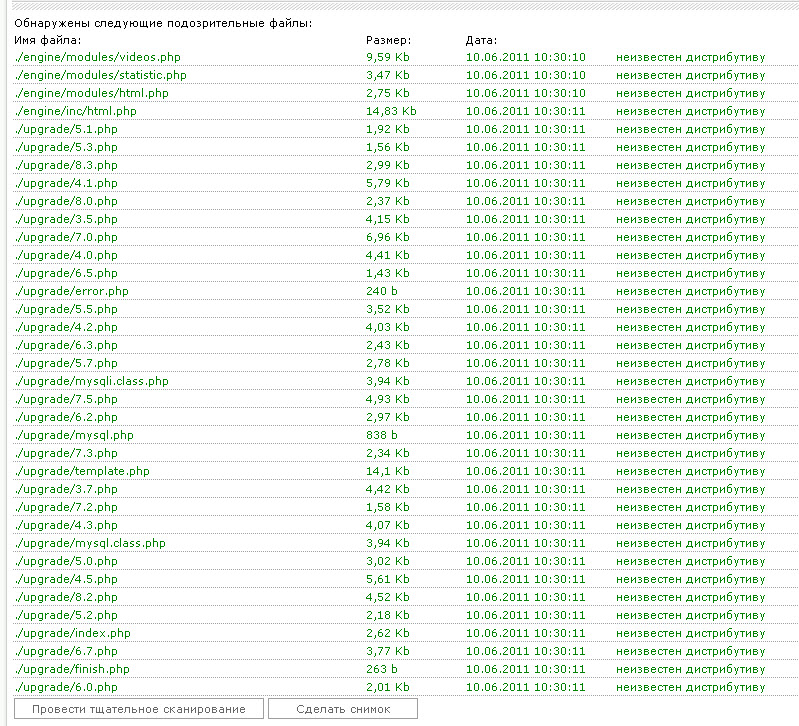This screenshot has height=726, width=799.
Task: Click the 'Дата:' column header
Action: click(481, 40)
